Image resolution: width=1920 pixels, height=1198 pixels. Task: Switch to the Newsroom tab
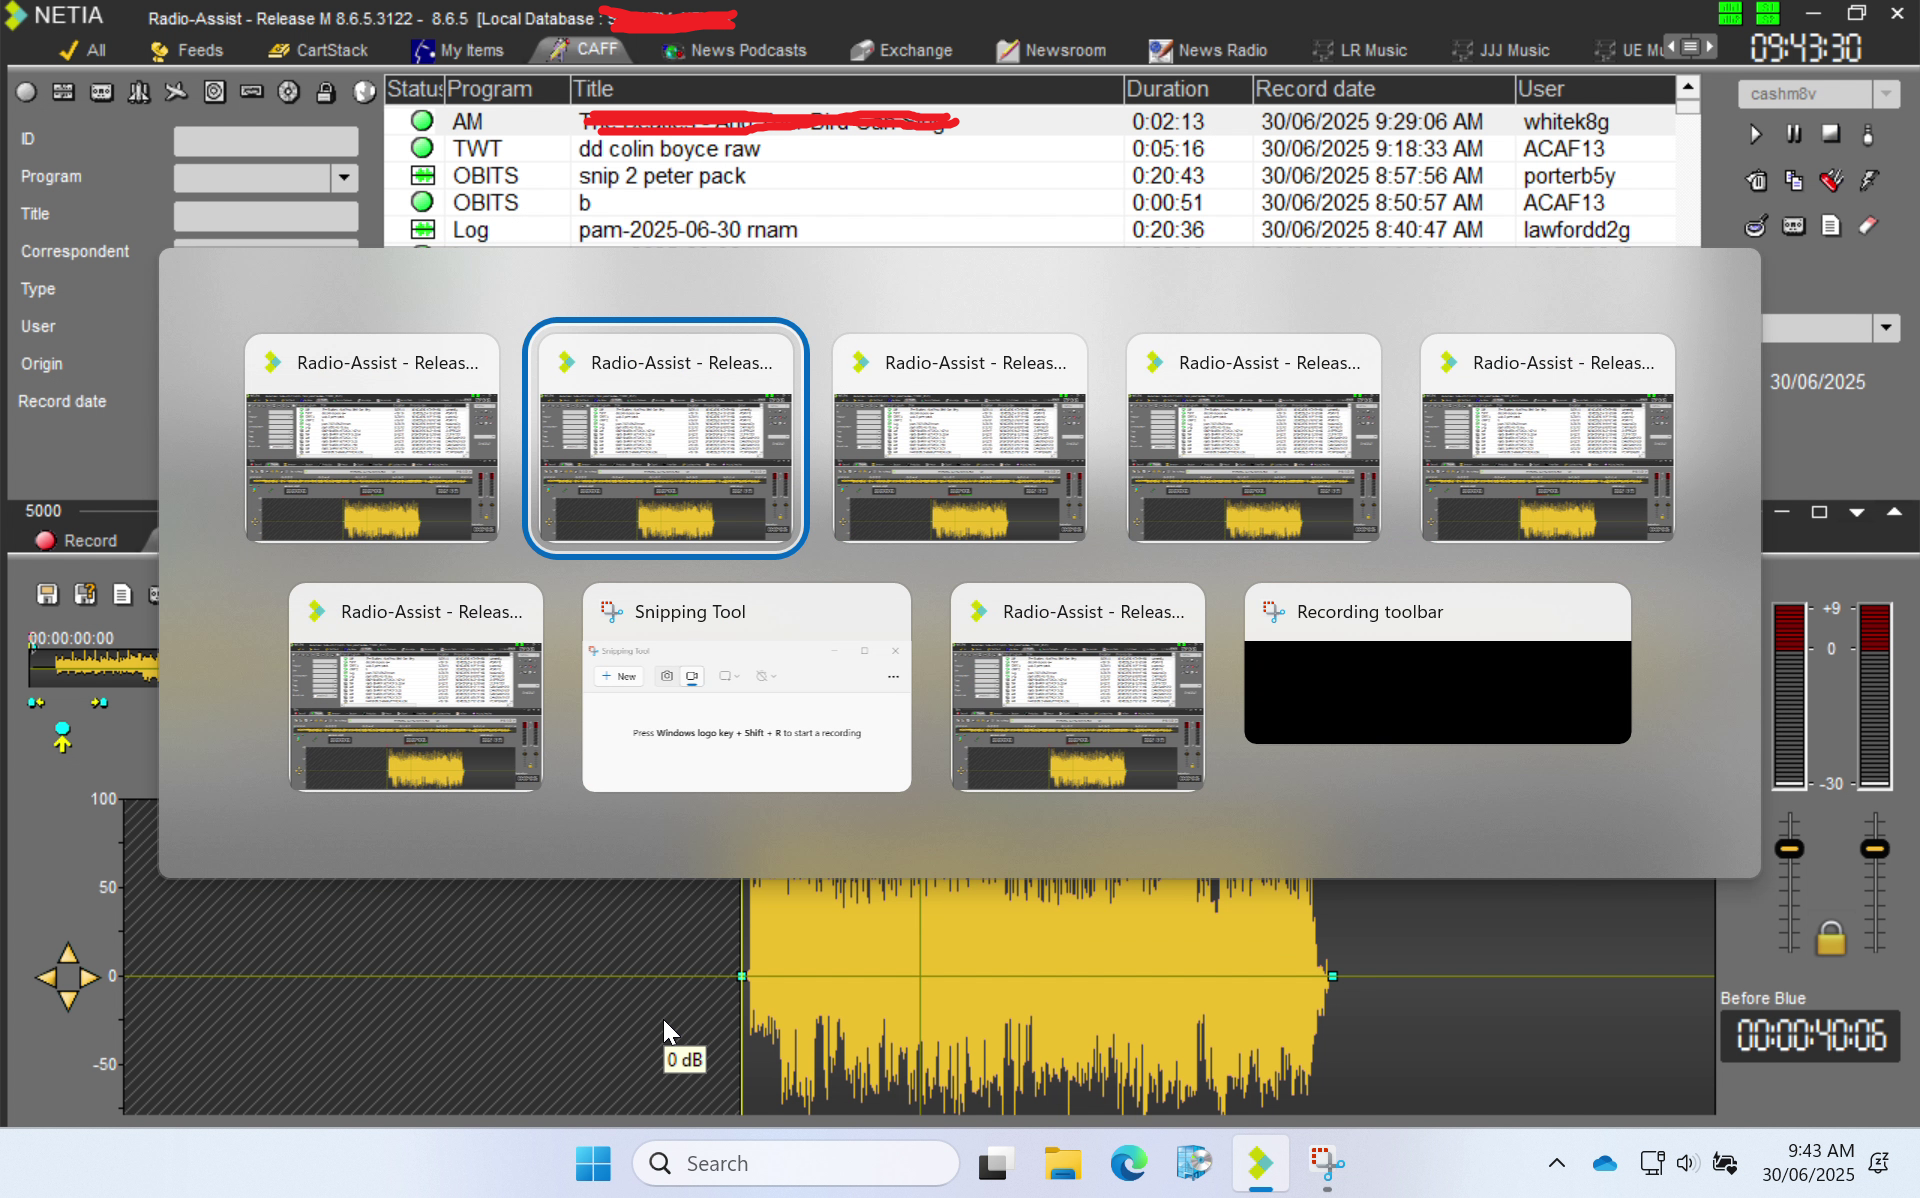pos(1052,50)
